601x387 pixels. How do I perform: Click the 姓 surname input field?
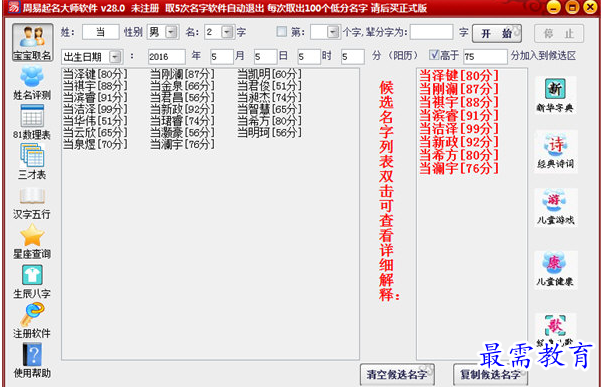click(x=100, y=32)
